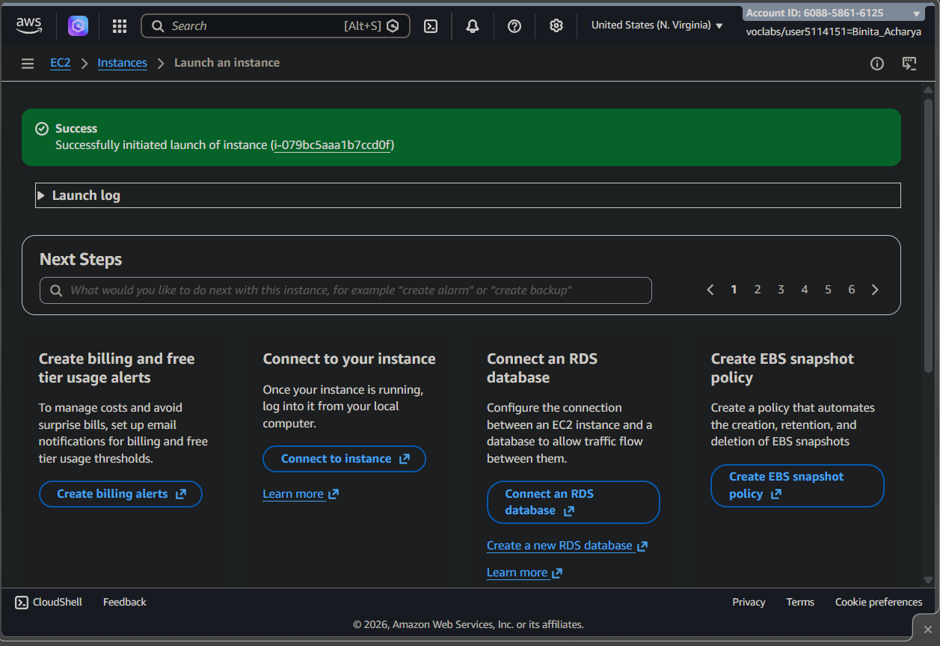Select page 1 of Next Steps
The width and height of the screenshot is (940, 646).
734,290
